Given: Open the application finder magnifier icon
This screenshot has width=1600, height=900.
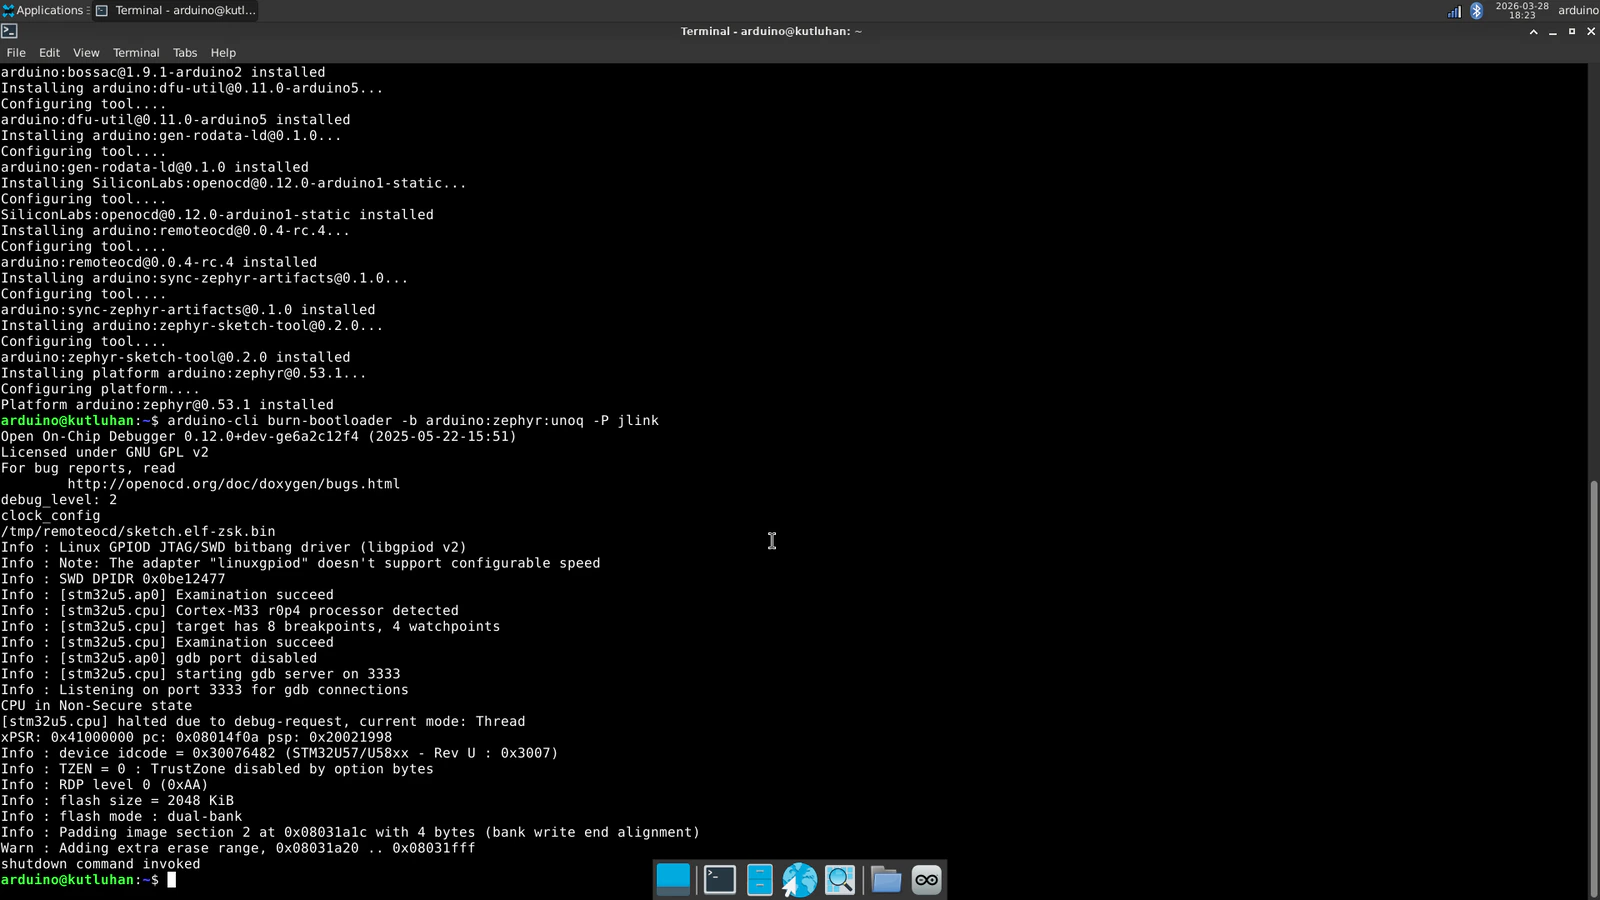Looking at the screenshot, I should pos(840,879).
